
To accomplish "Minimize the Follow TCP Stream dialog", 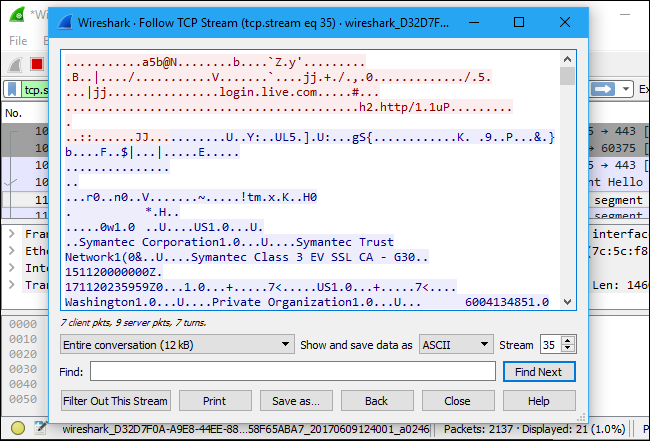I will click(x=474, y=22).
